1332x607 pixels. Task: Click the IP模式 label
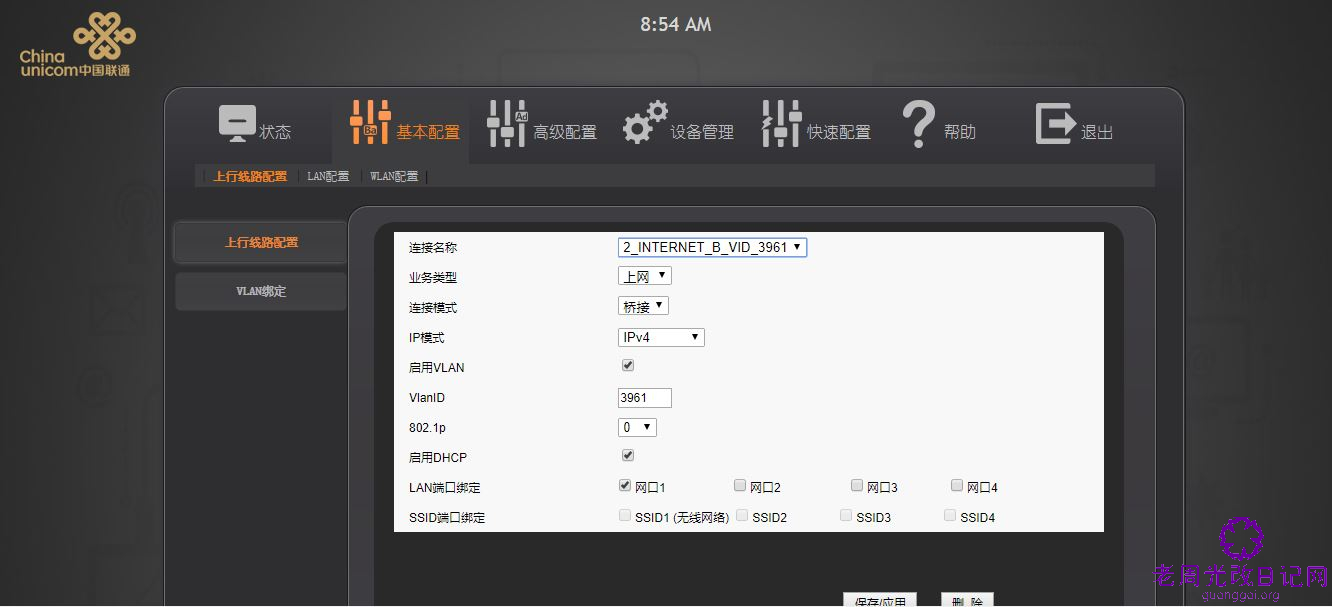pyautogui.click(x=426, y=337)
